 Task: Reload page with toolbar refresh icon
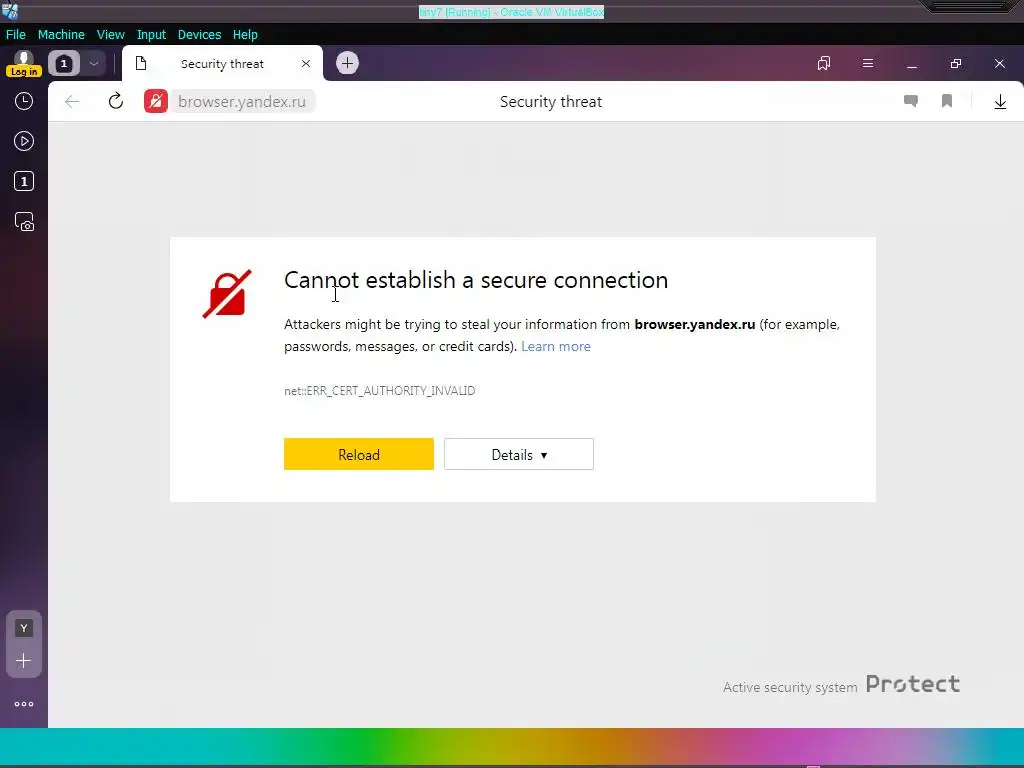pyautogui.click(x=116, y=101)
